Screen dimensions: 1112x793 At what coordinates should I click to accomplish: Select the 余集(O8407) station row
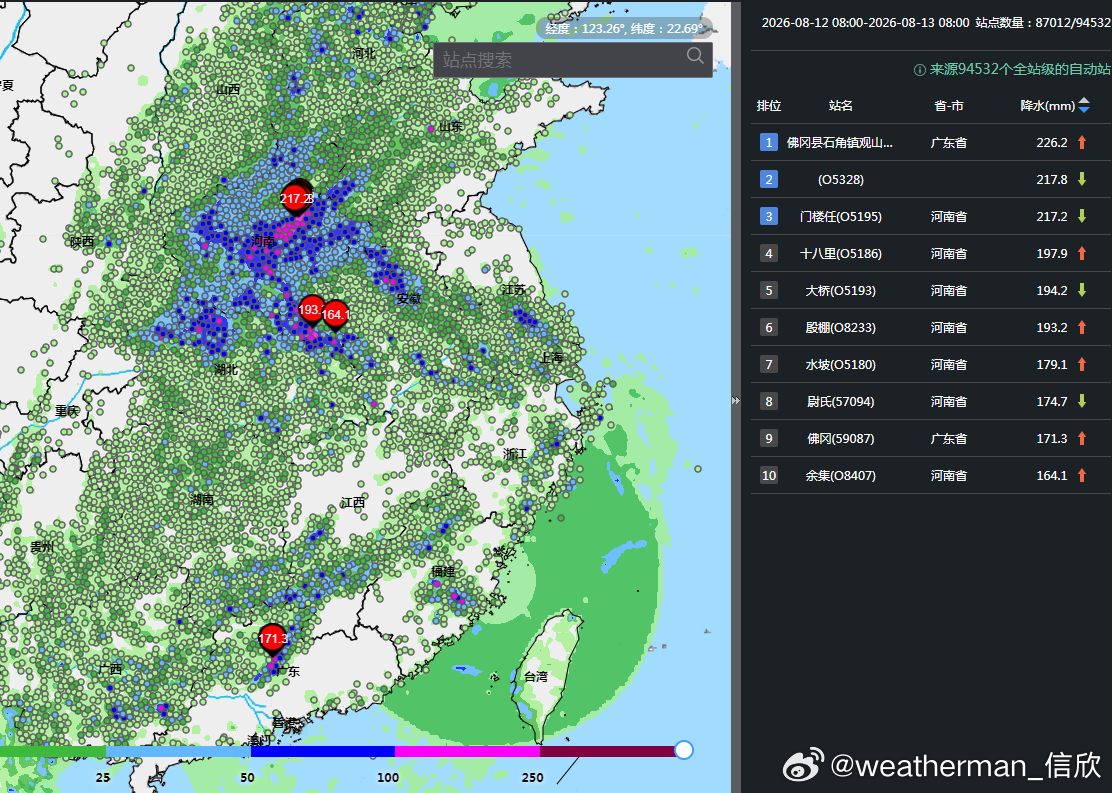click(930, 475)
